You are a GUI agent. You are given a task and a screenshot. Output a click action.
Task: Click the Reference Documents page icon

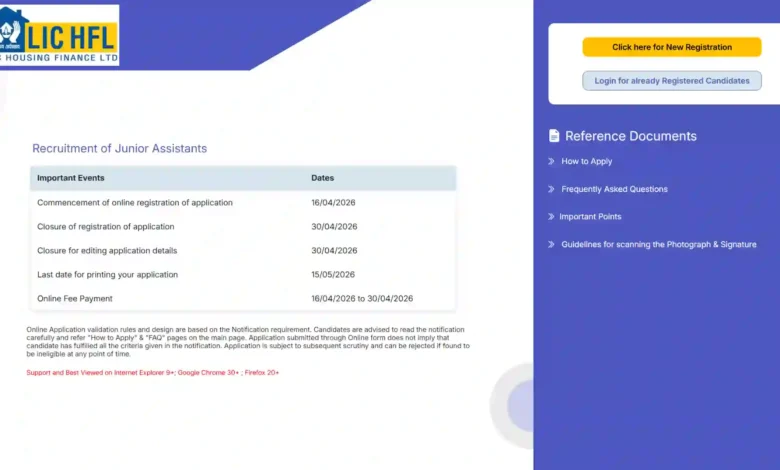(x=554, y=136)
